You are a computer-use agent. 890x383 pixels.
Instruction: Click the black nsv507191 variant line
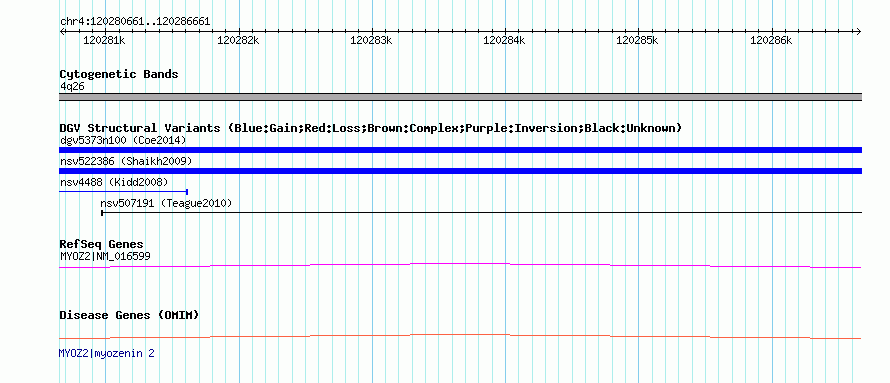click(x=481, y=213)
